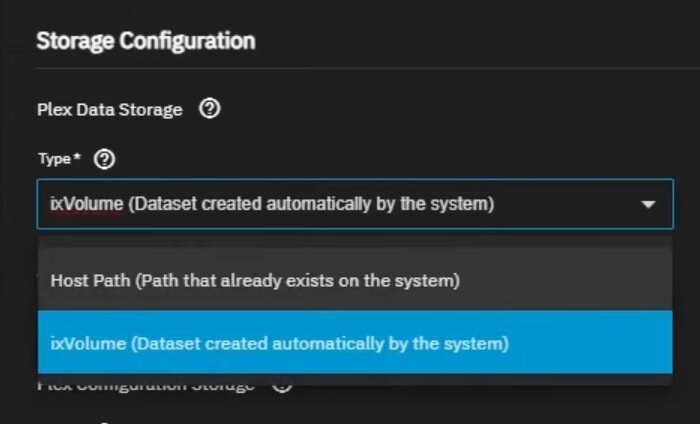The height and width of the screenshot is (424, 700).
Task: Click the partially covered Plex Configuration Storage label
Action: pyautogui.click(x=146, y=384)
